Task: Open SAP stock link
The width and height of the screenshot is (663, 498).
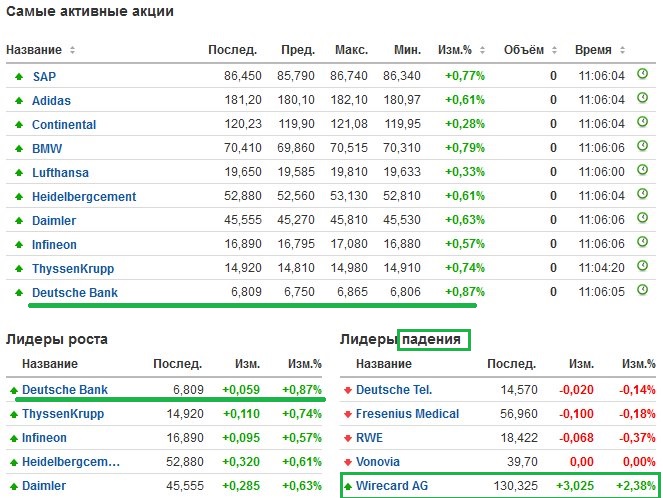Action: pyautogui.click(x=44, y=77)
